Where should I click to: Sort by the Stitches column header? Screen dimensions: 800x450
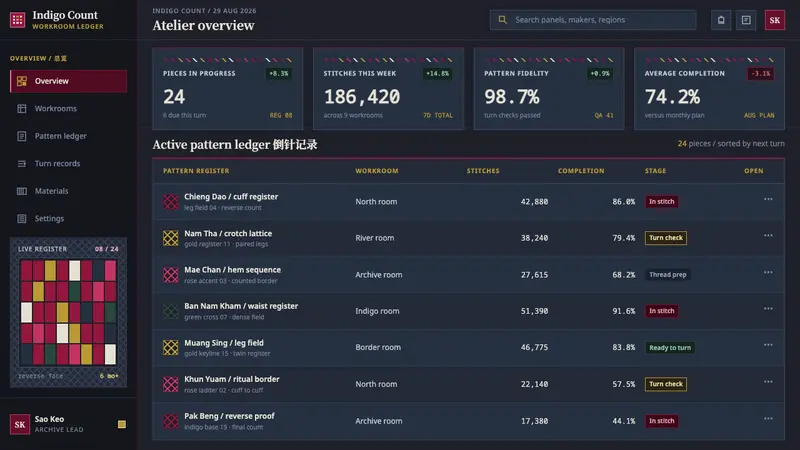(x=483, y=171)
